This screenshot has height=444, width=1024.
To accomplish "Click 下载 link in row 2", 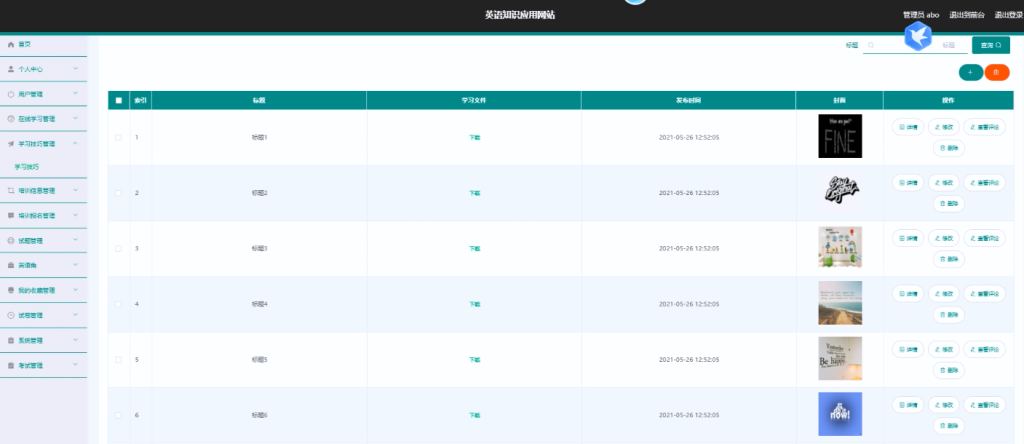I will 474,193.
